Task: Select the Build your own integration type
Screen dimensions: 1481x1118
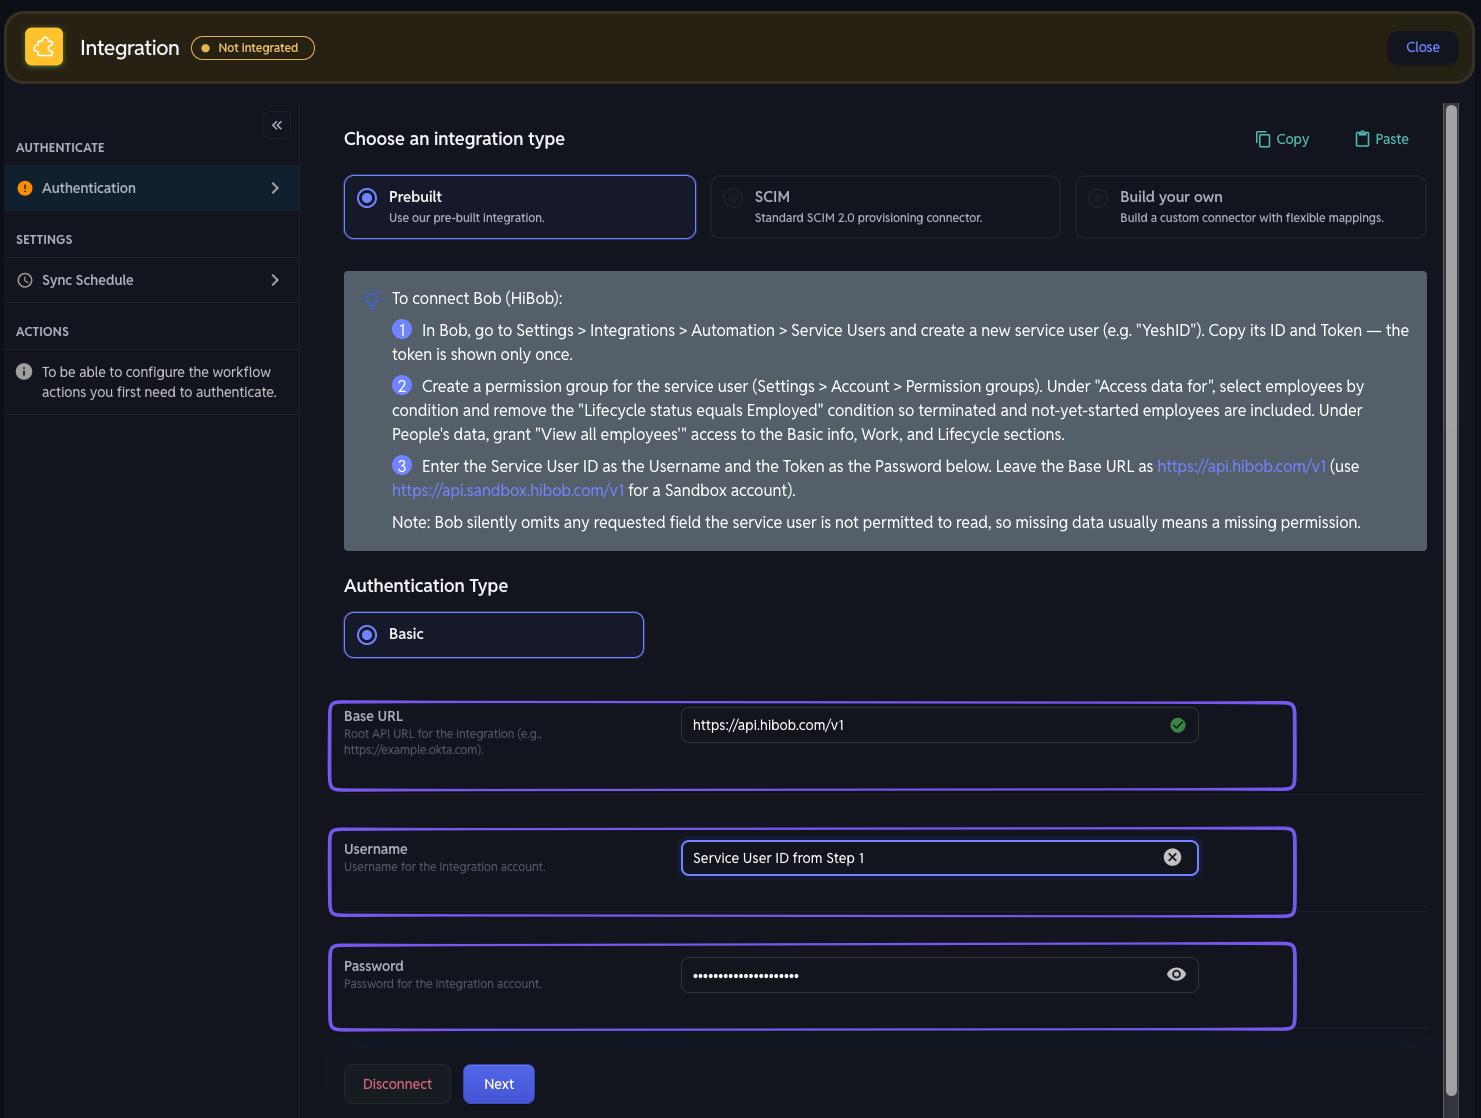Action: pyautogui.click(x=1251, y=207)
